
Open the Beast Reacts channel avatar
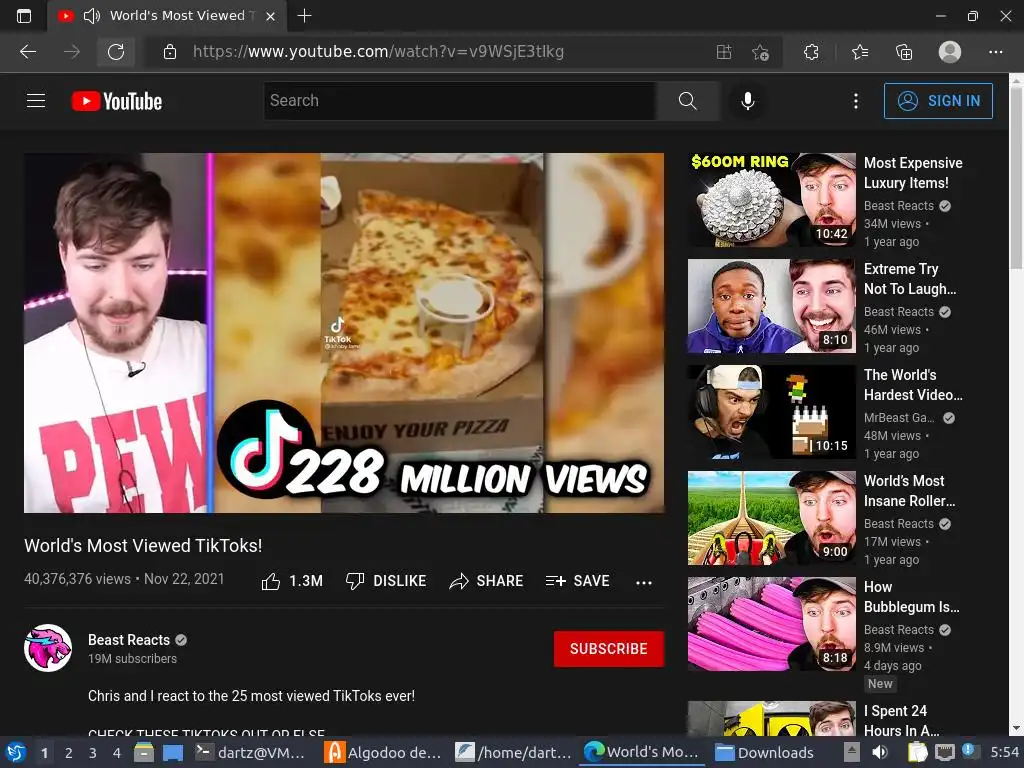click(x=48, y=648)
